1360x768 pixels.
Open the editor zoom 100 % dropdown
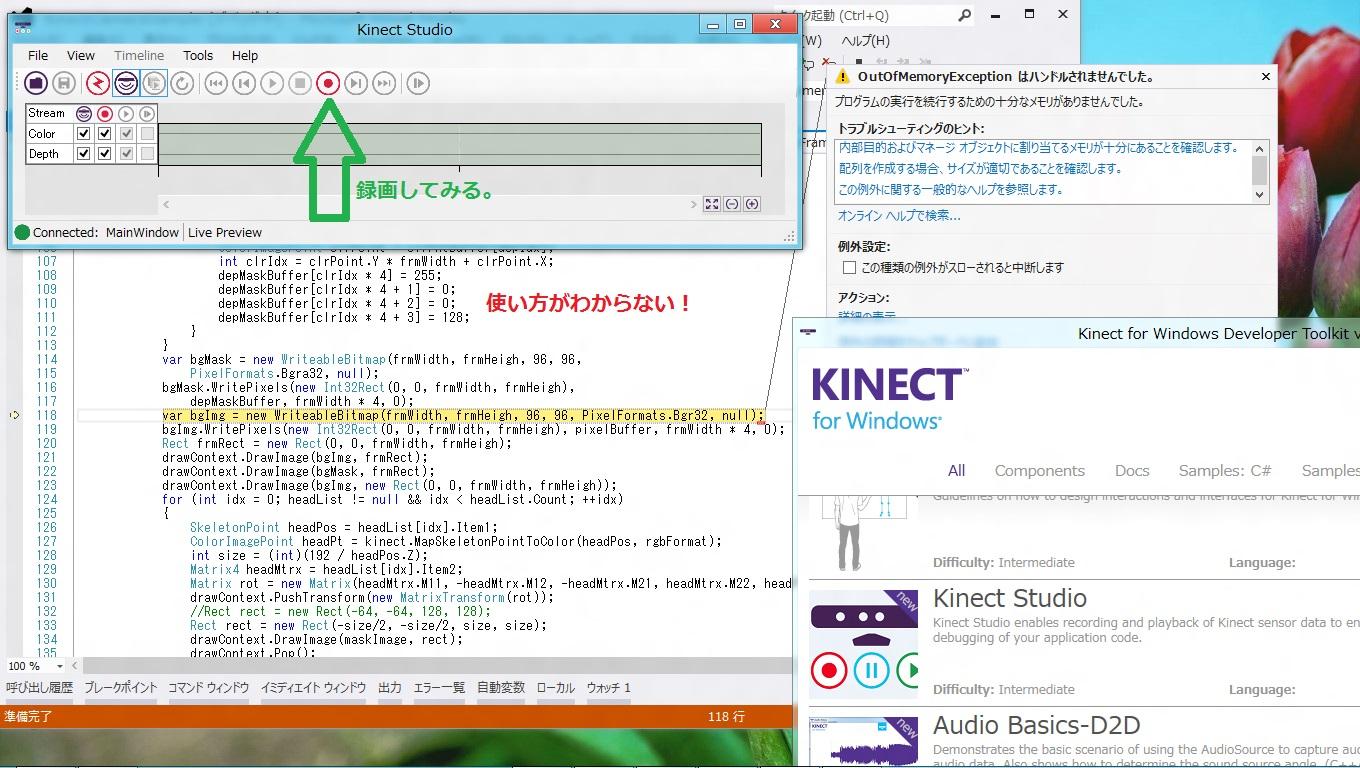click(60, 666)
